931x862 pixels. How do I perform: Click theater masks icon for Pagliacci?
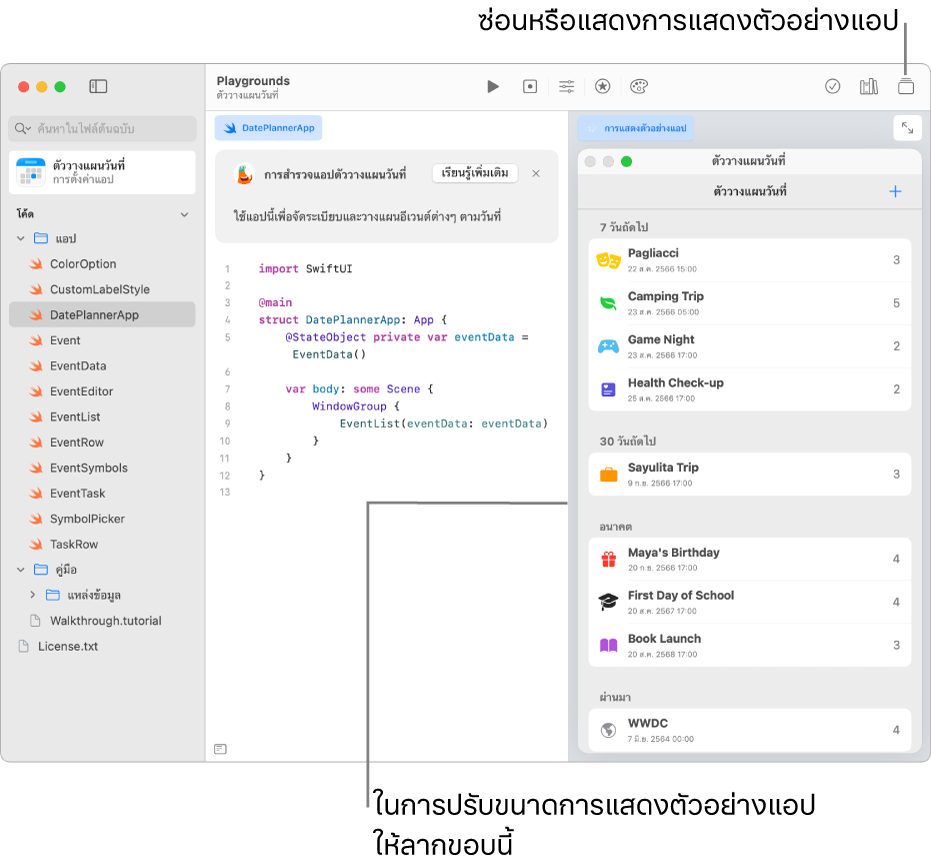609,260
